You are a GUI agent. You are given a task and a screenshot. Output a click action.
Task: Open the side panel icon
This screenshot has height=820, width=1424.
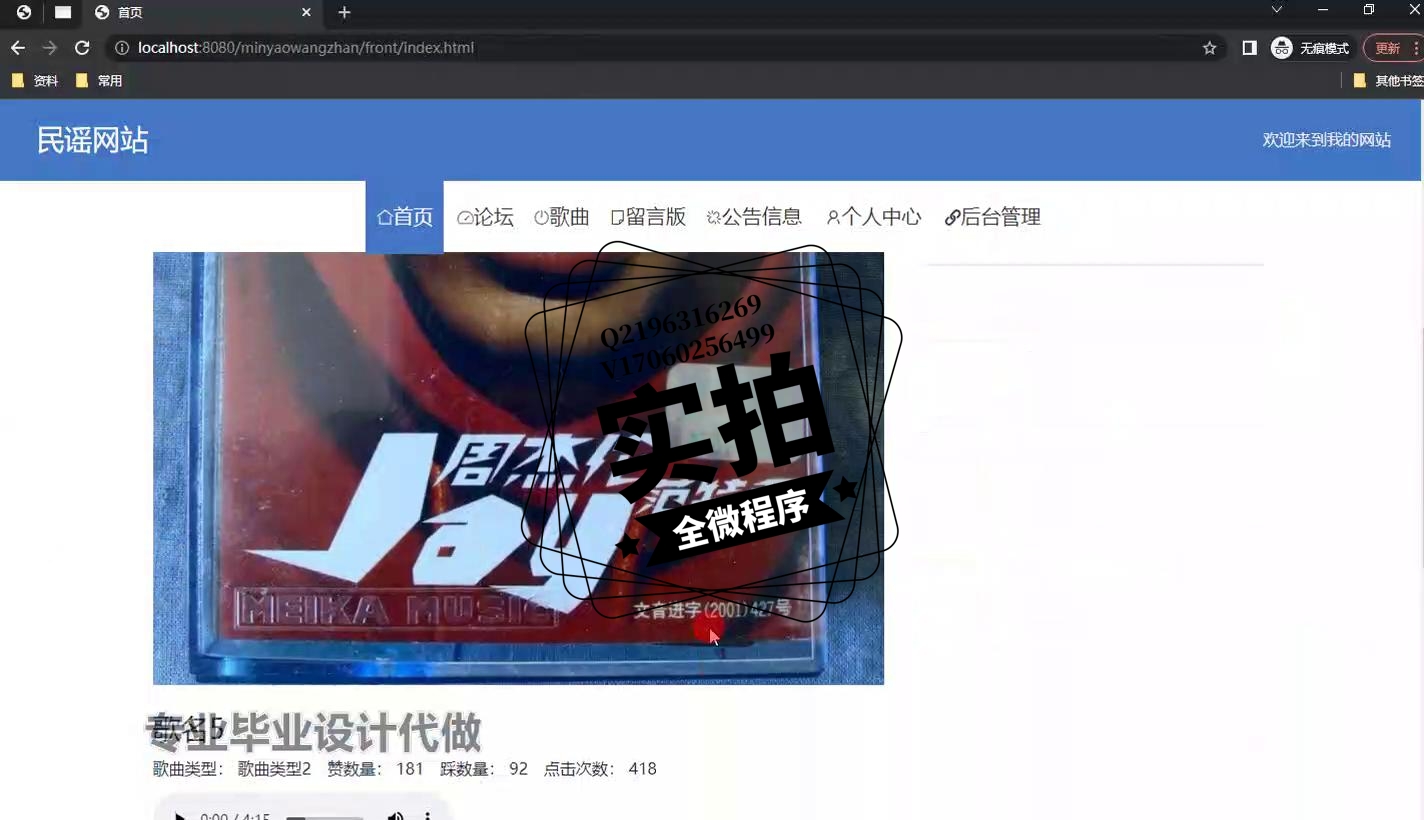tap(1249, 48)
